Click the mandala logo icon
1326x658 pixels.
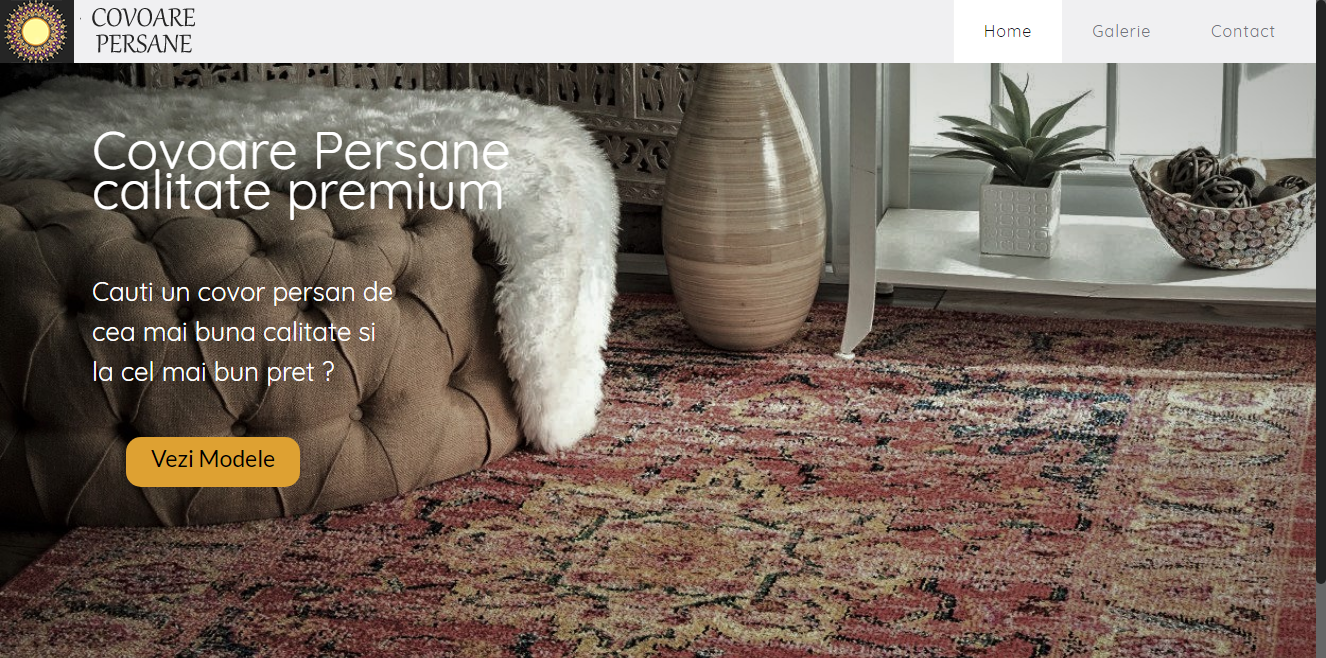36,31
